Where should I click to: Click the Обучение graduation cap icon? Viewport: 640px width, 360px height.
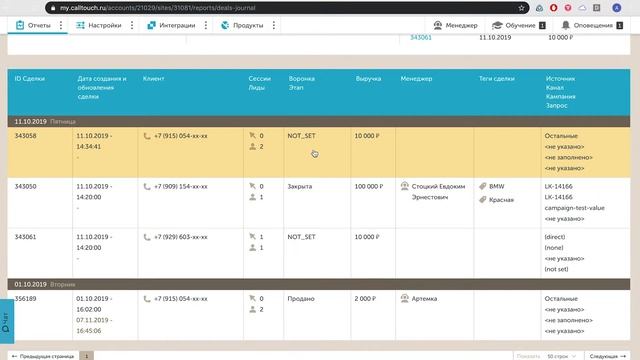click(497, 25)
